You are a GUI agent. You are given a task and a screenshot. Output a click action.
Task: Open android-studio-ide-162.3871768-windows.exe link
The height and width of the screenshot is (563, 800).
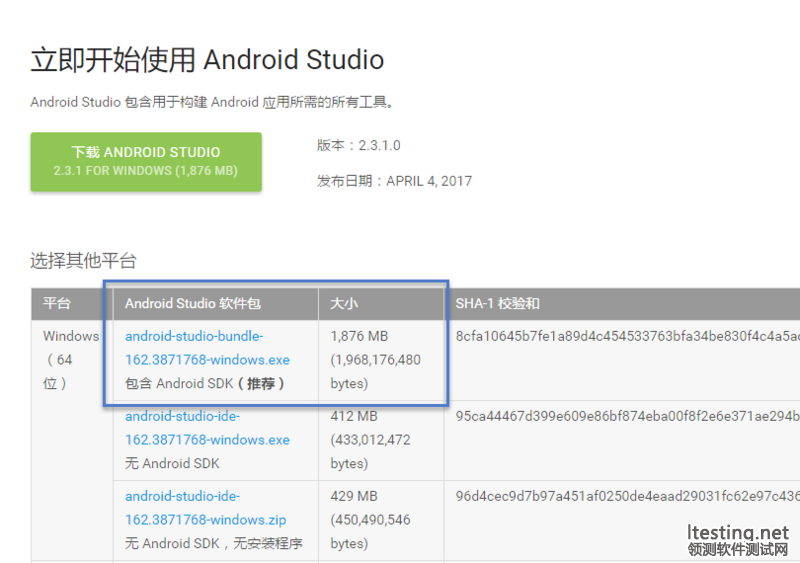(x=207, y=428)
